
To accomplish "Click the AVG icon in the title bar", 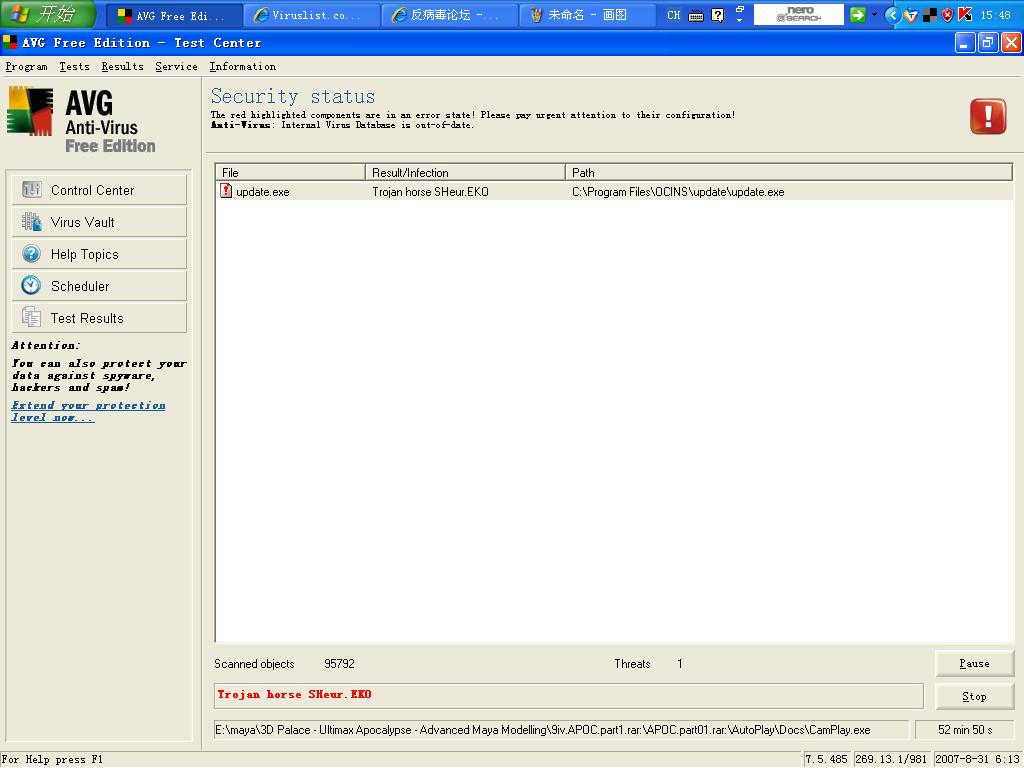I will pos(10,42).
